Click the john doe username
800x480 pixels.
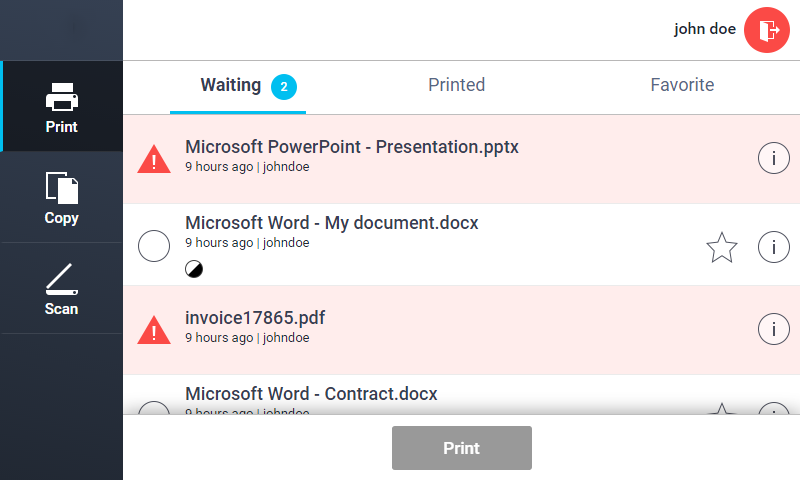pos(704,29)
